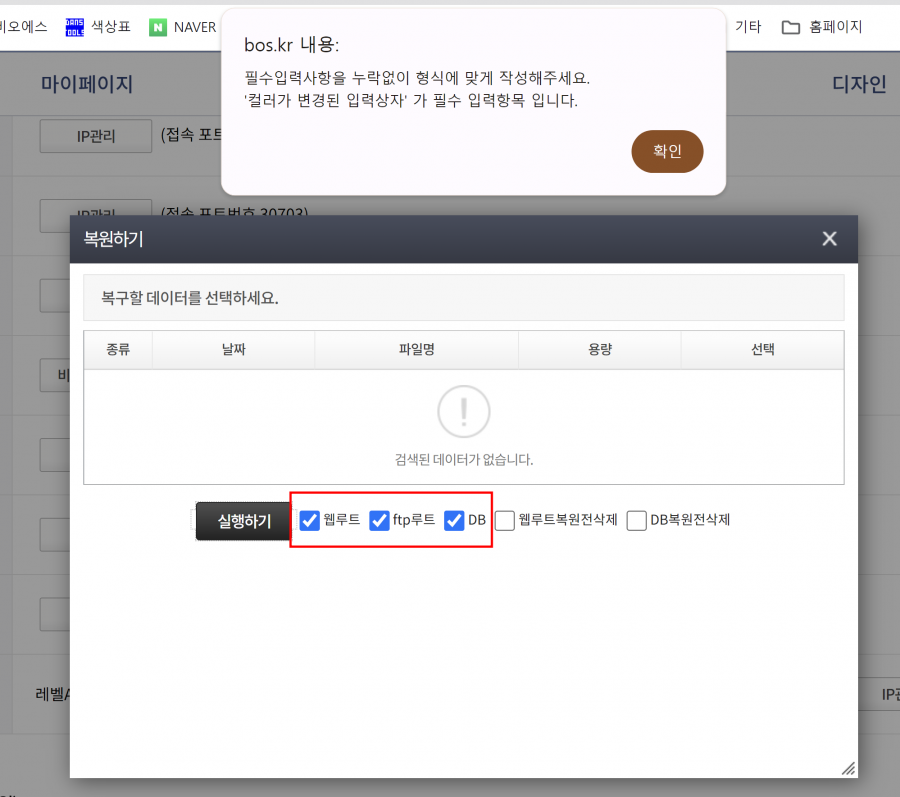
Task: Click the 색상표 bookmark icon
Action: pos(74,27)
